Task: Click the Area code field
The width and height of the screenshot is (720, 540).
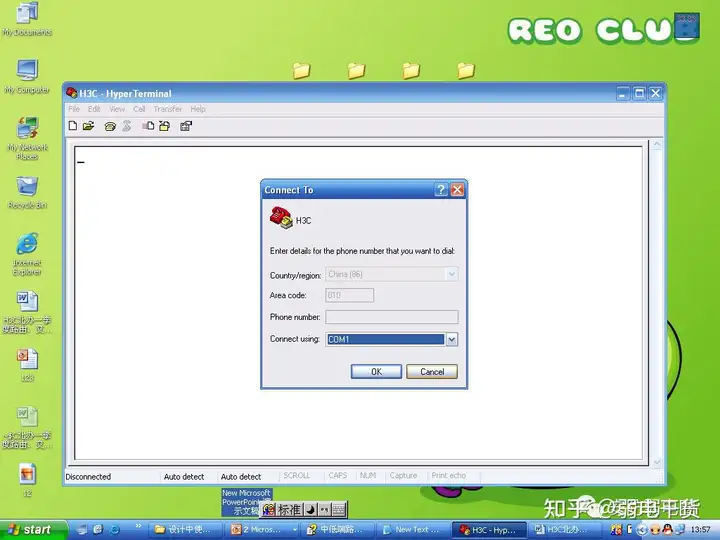Action: 349,295
